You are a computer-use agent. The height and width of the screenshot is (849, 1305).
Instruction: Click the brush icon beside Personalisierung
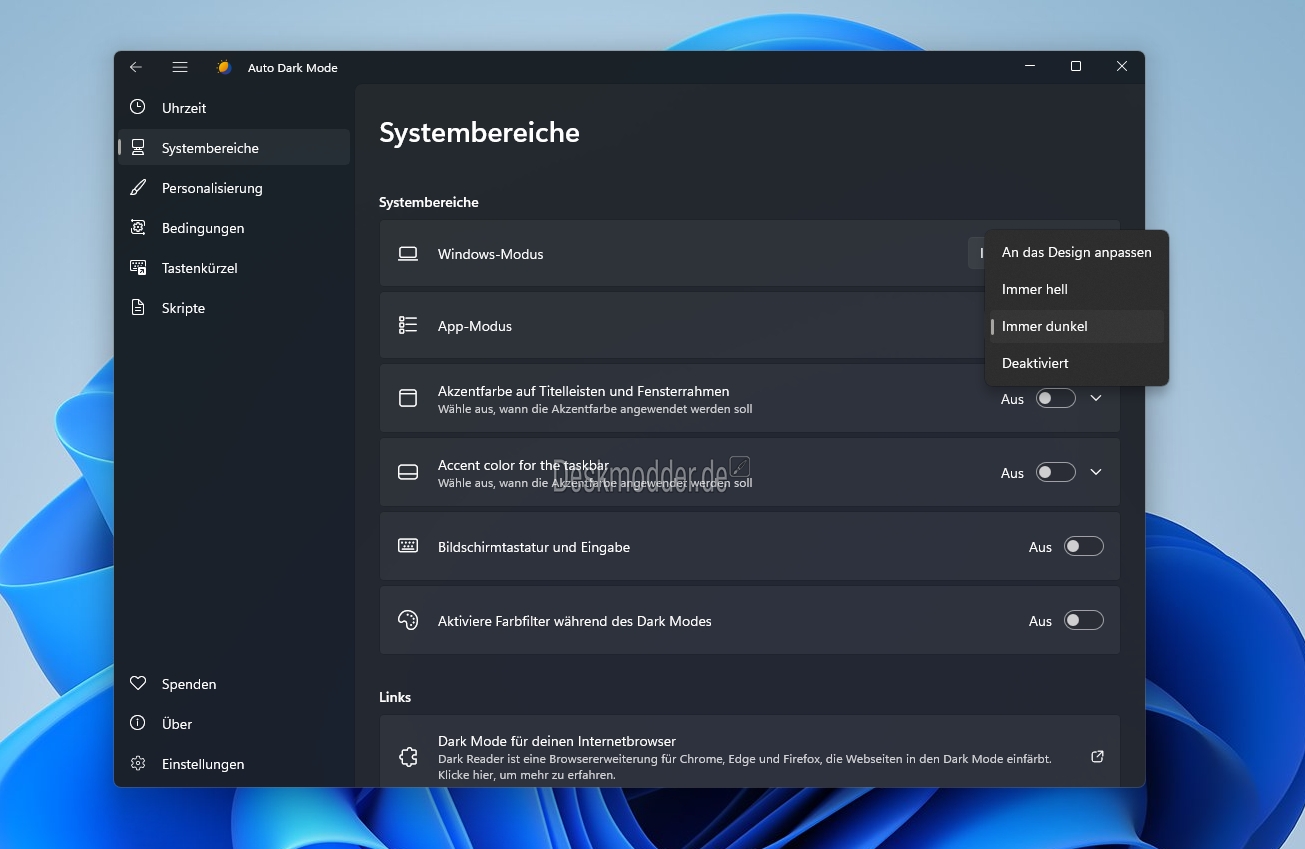coord(138,187)
